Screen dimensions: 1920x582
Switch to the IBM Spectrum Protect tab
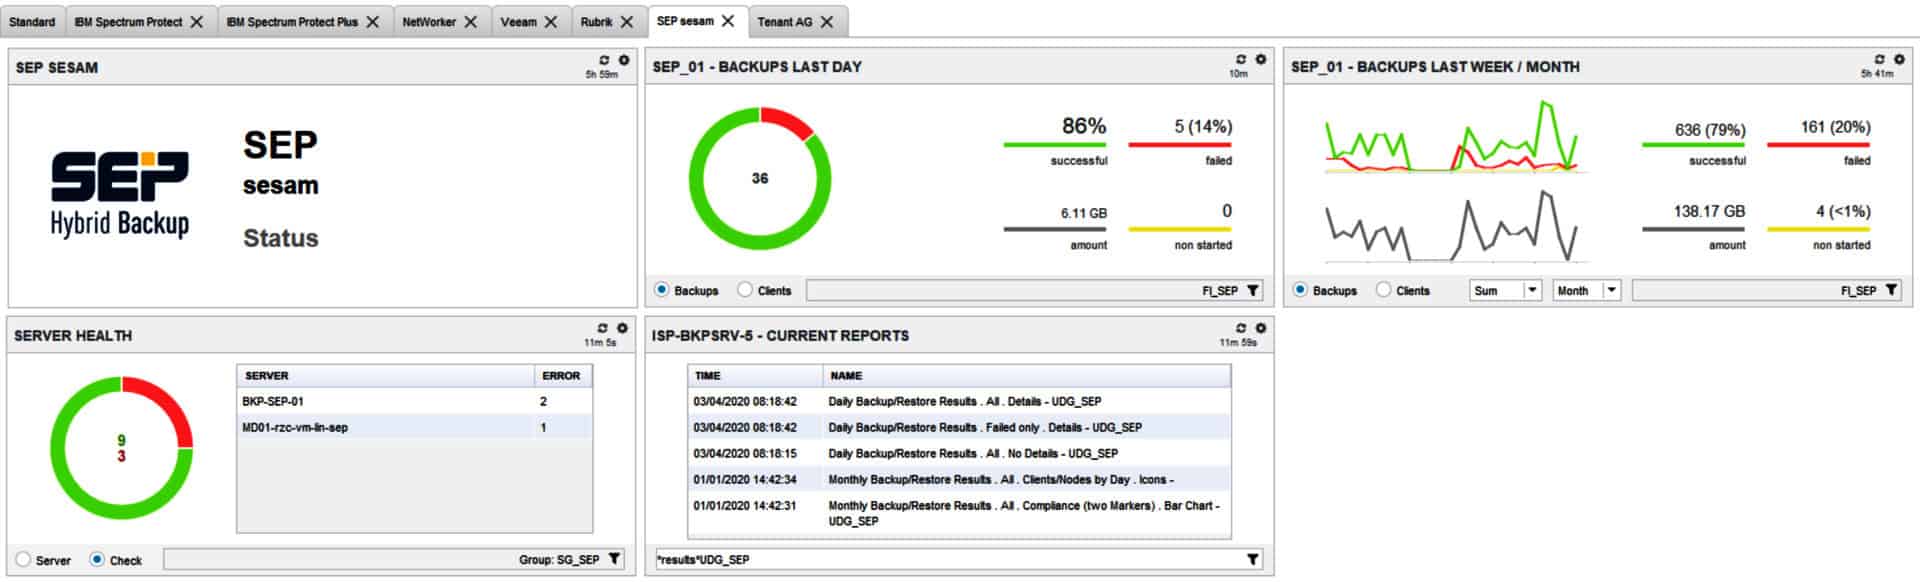click(x=128, y=22)
